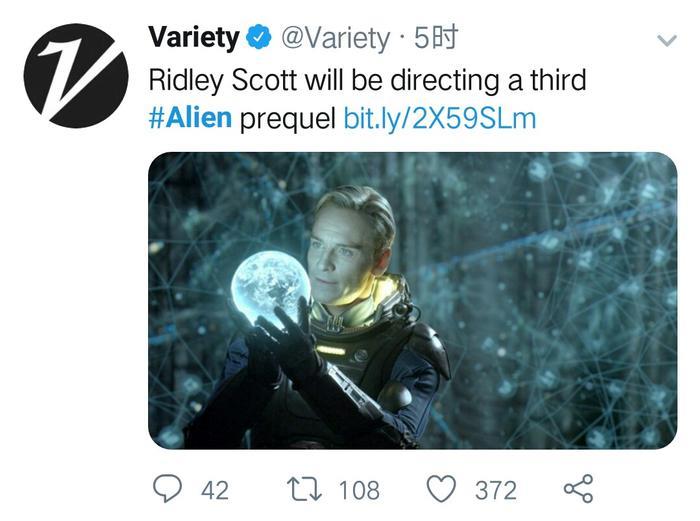Retweet using the retweet arrows icon

click(302, 489)
